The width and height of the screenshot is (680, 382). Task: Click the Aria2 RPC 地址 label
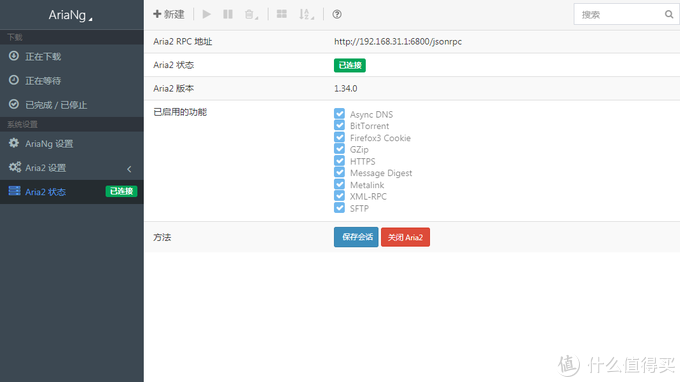click(183, 42)
